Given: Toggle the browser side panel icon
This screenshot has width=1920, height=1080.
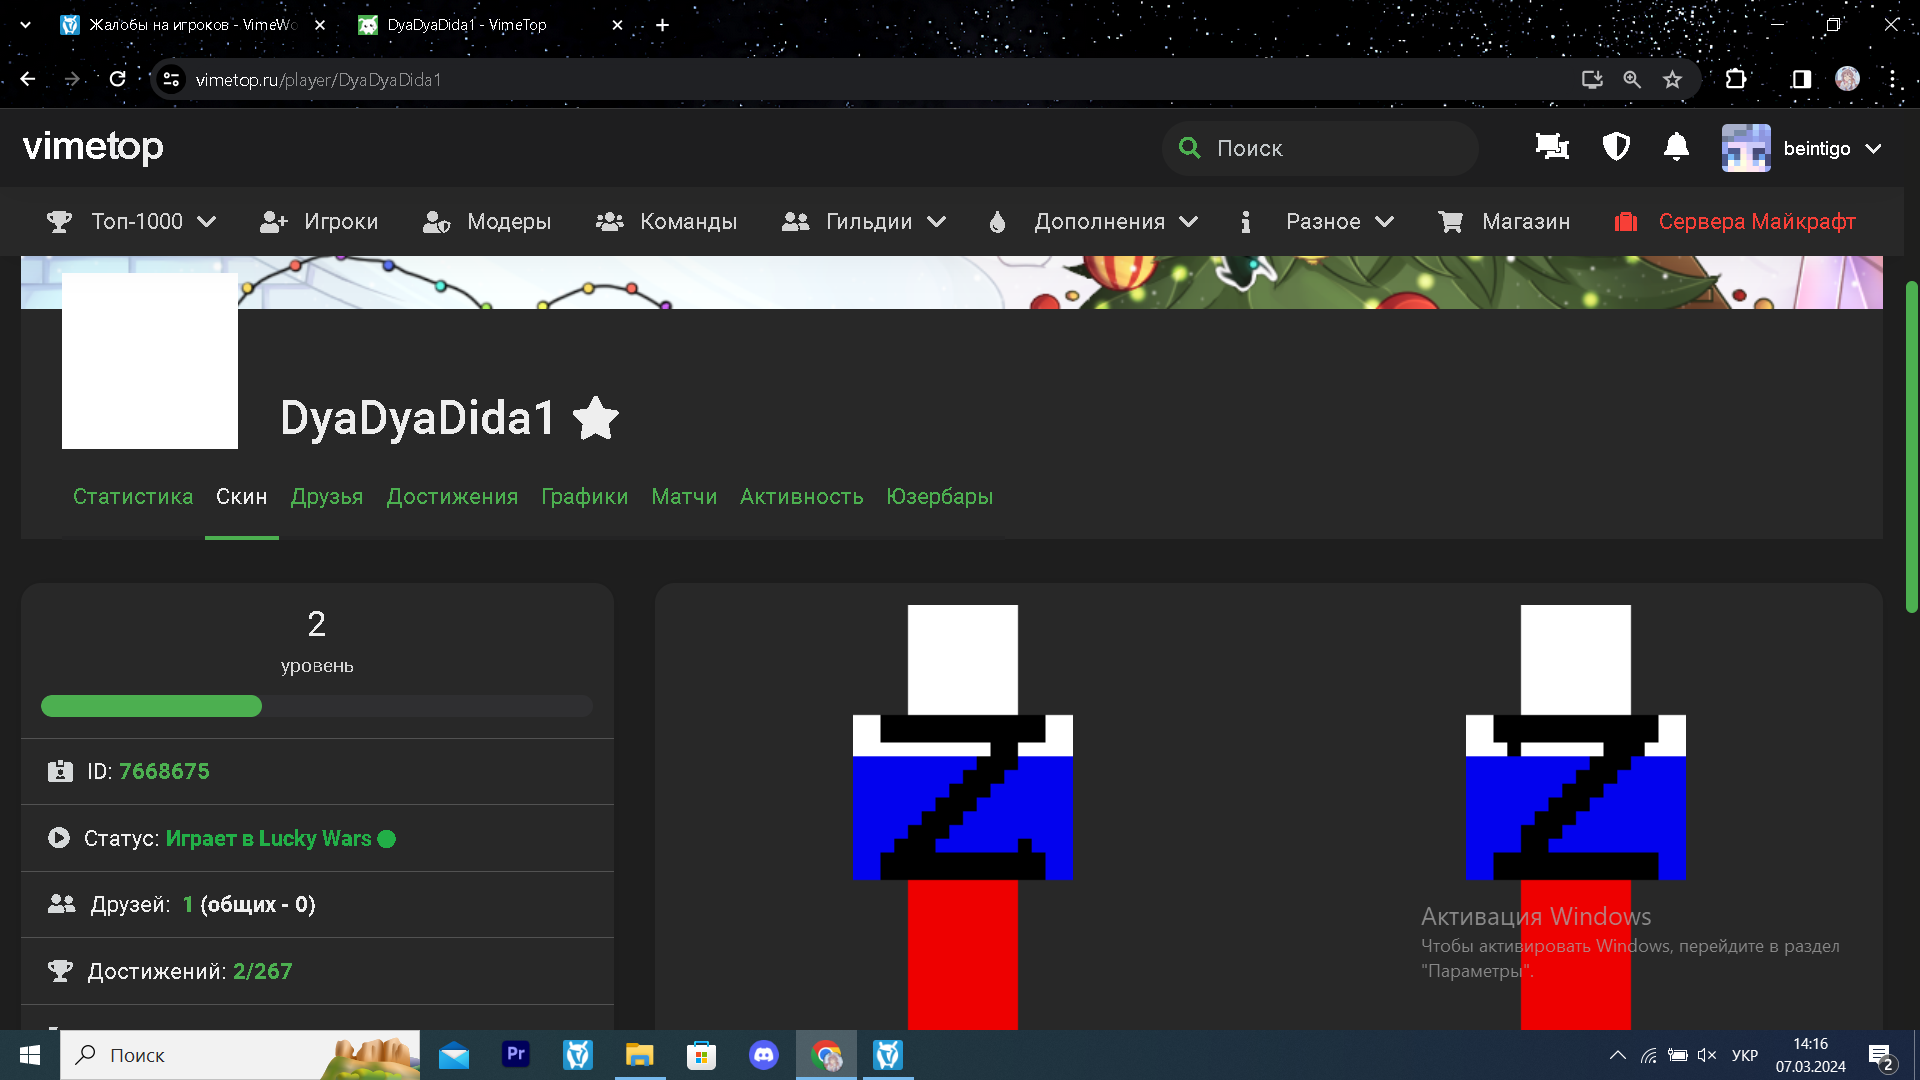Looking at the screenshot, I should click(1801, 80).
